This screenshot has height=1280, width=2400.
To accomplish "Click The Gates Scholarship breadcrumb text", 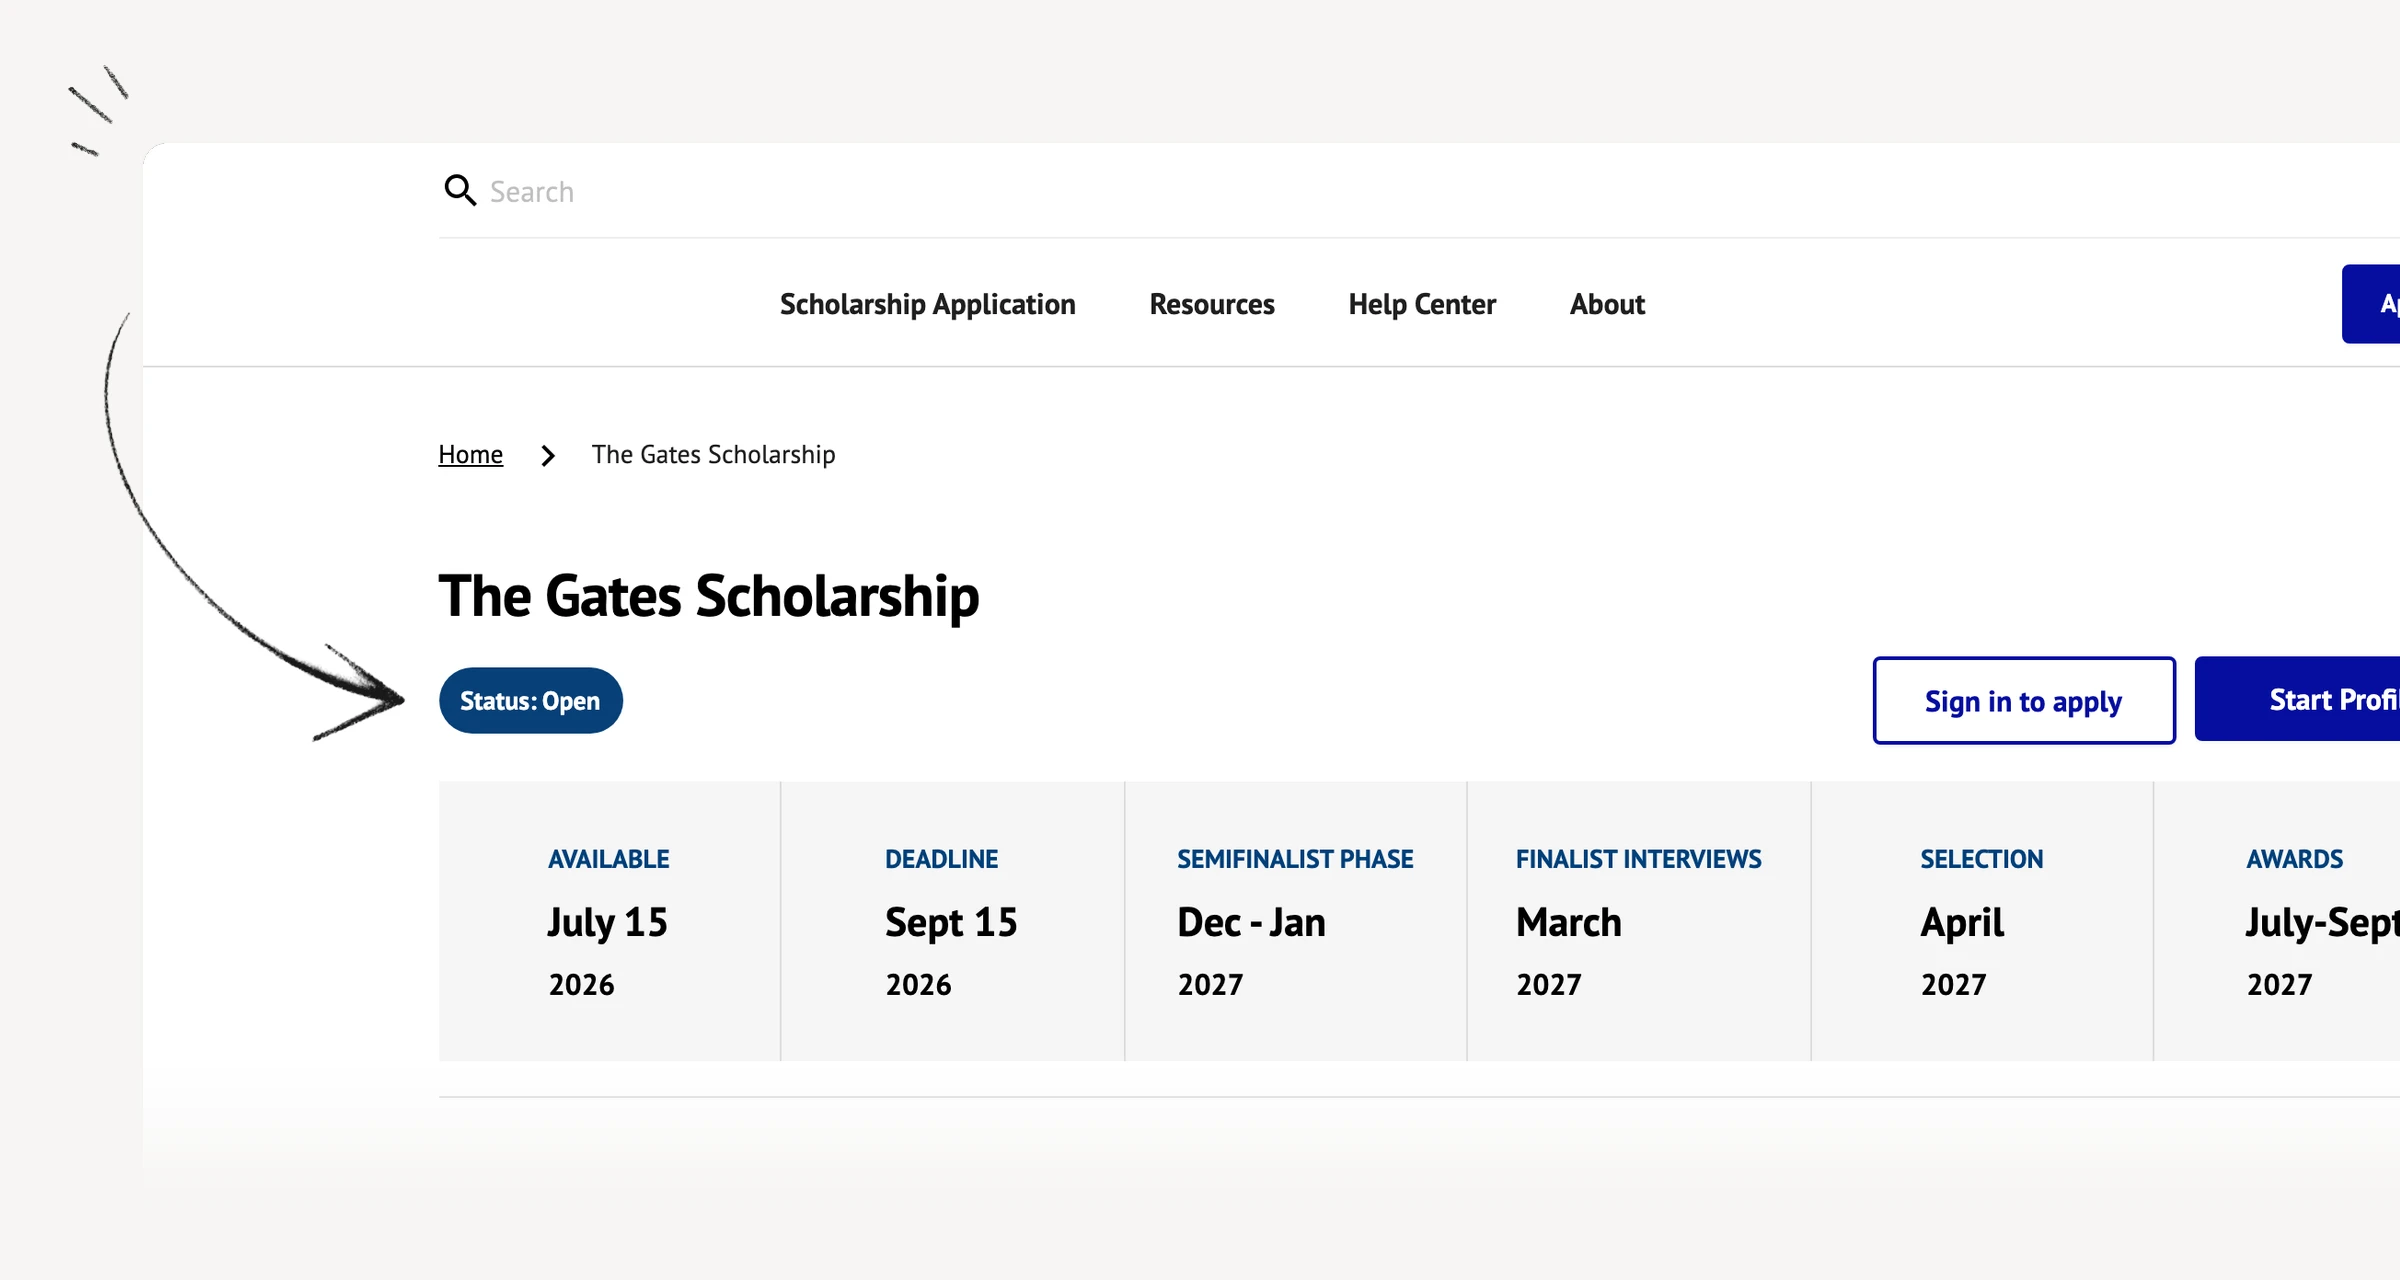I will point(713,455).
